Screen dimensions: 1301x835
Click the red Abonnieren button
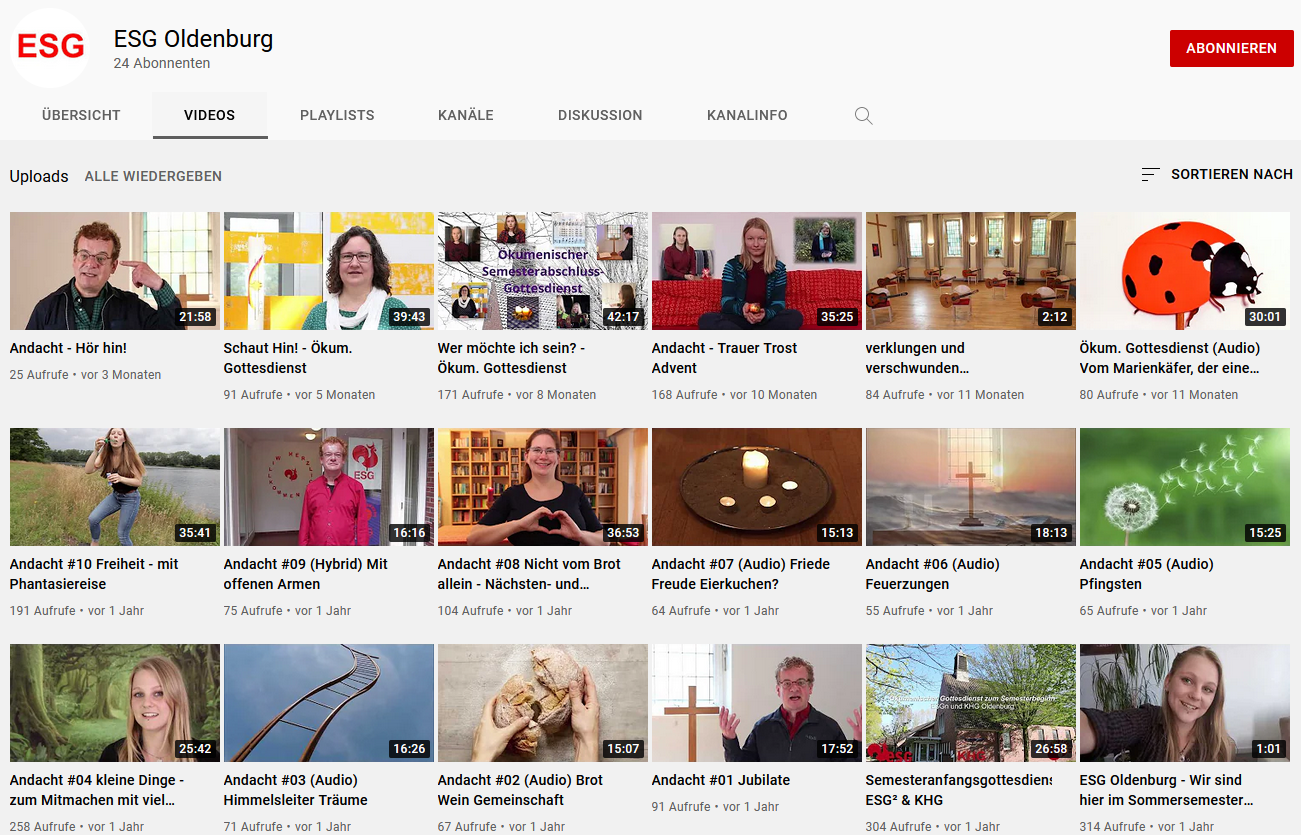(x=1232, y=48)
